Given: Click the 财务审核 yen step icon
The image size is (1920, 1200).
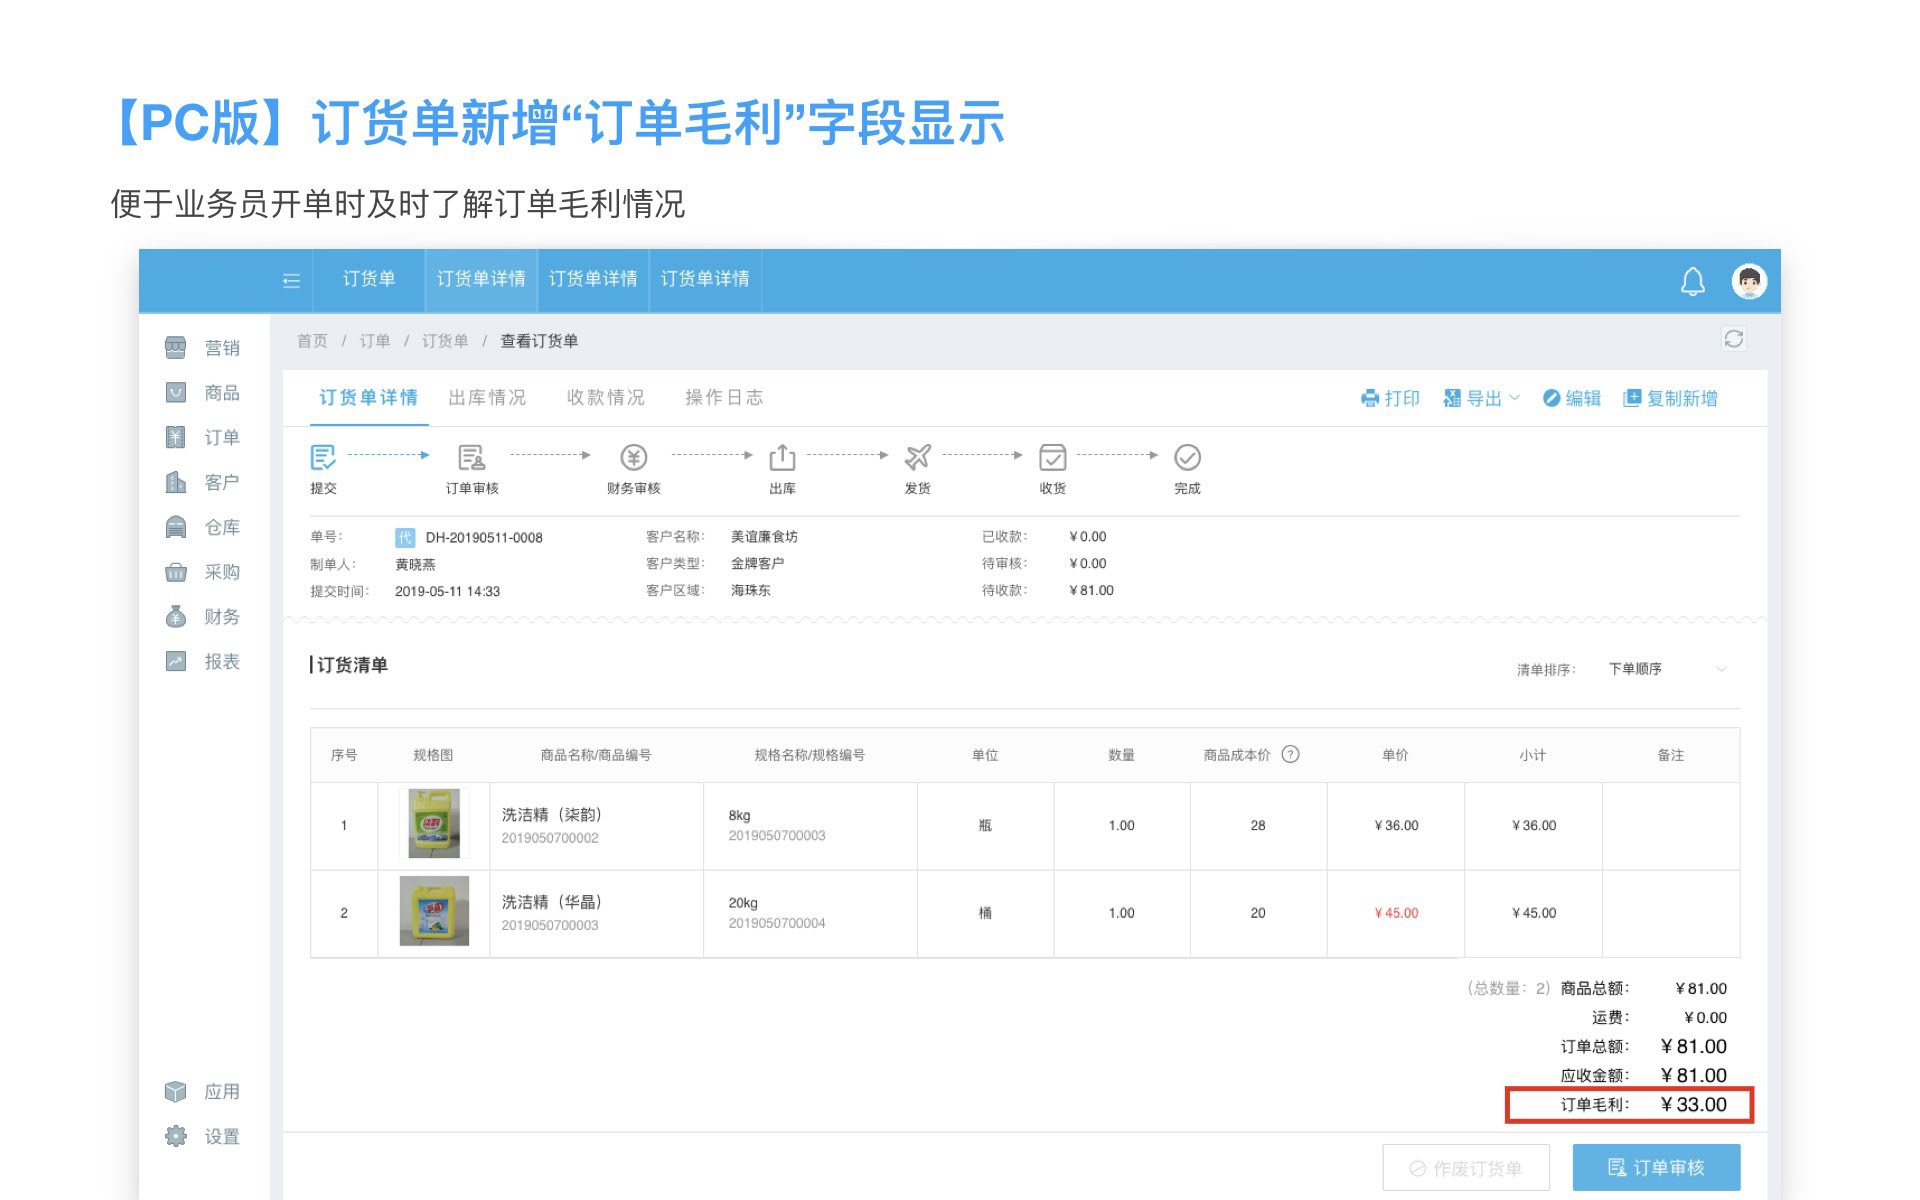Looking at the screenshot, I should click(x=633, y=458).
